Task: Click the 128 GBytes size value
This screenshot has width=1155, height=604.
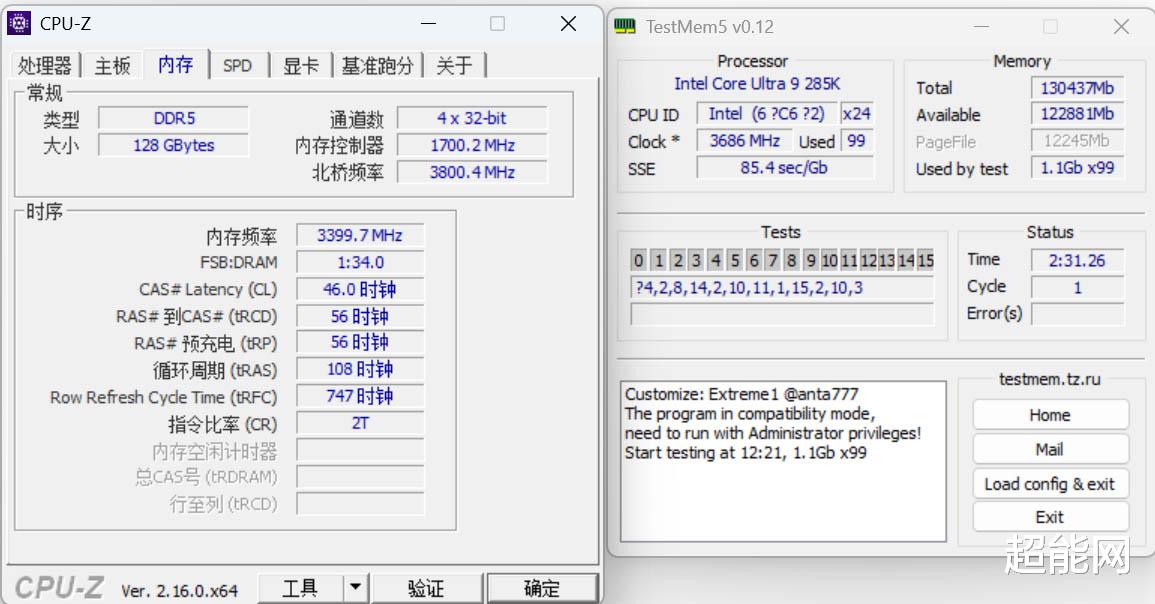Action: click(174, 145)
